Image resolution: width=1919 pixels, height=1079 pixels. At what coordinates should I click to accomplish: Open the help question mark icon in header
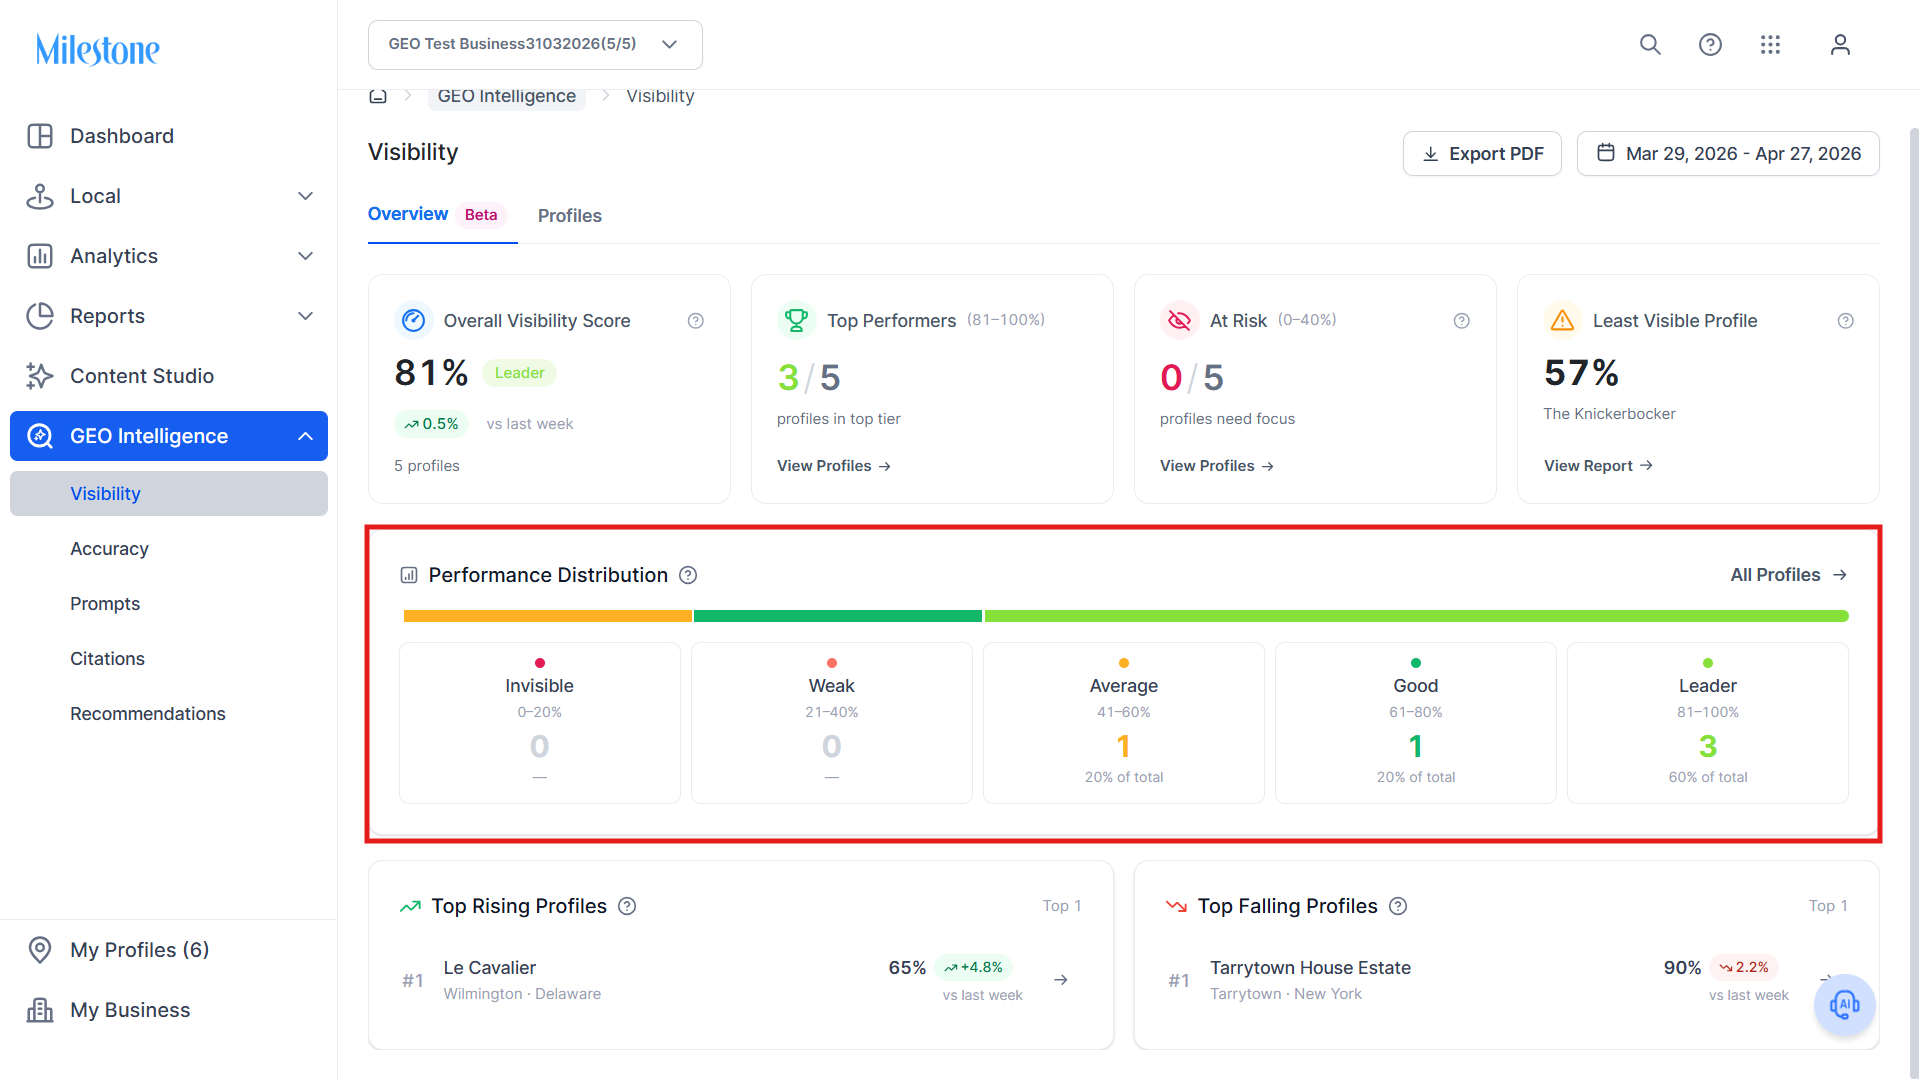click(x=1710, y=45)
